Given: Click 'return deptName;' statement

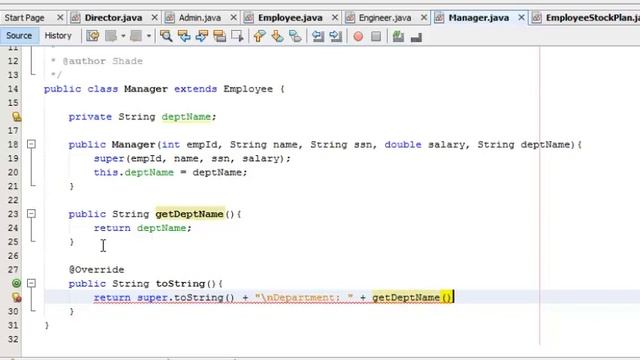Looking at the screenshot, I should point(142,228).
